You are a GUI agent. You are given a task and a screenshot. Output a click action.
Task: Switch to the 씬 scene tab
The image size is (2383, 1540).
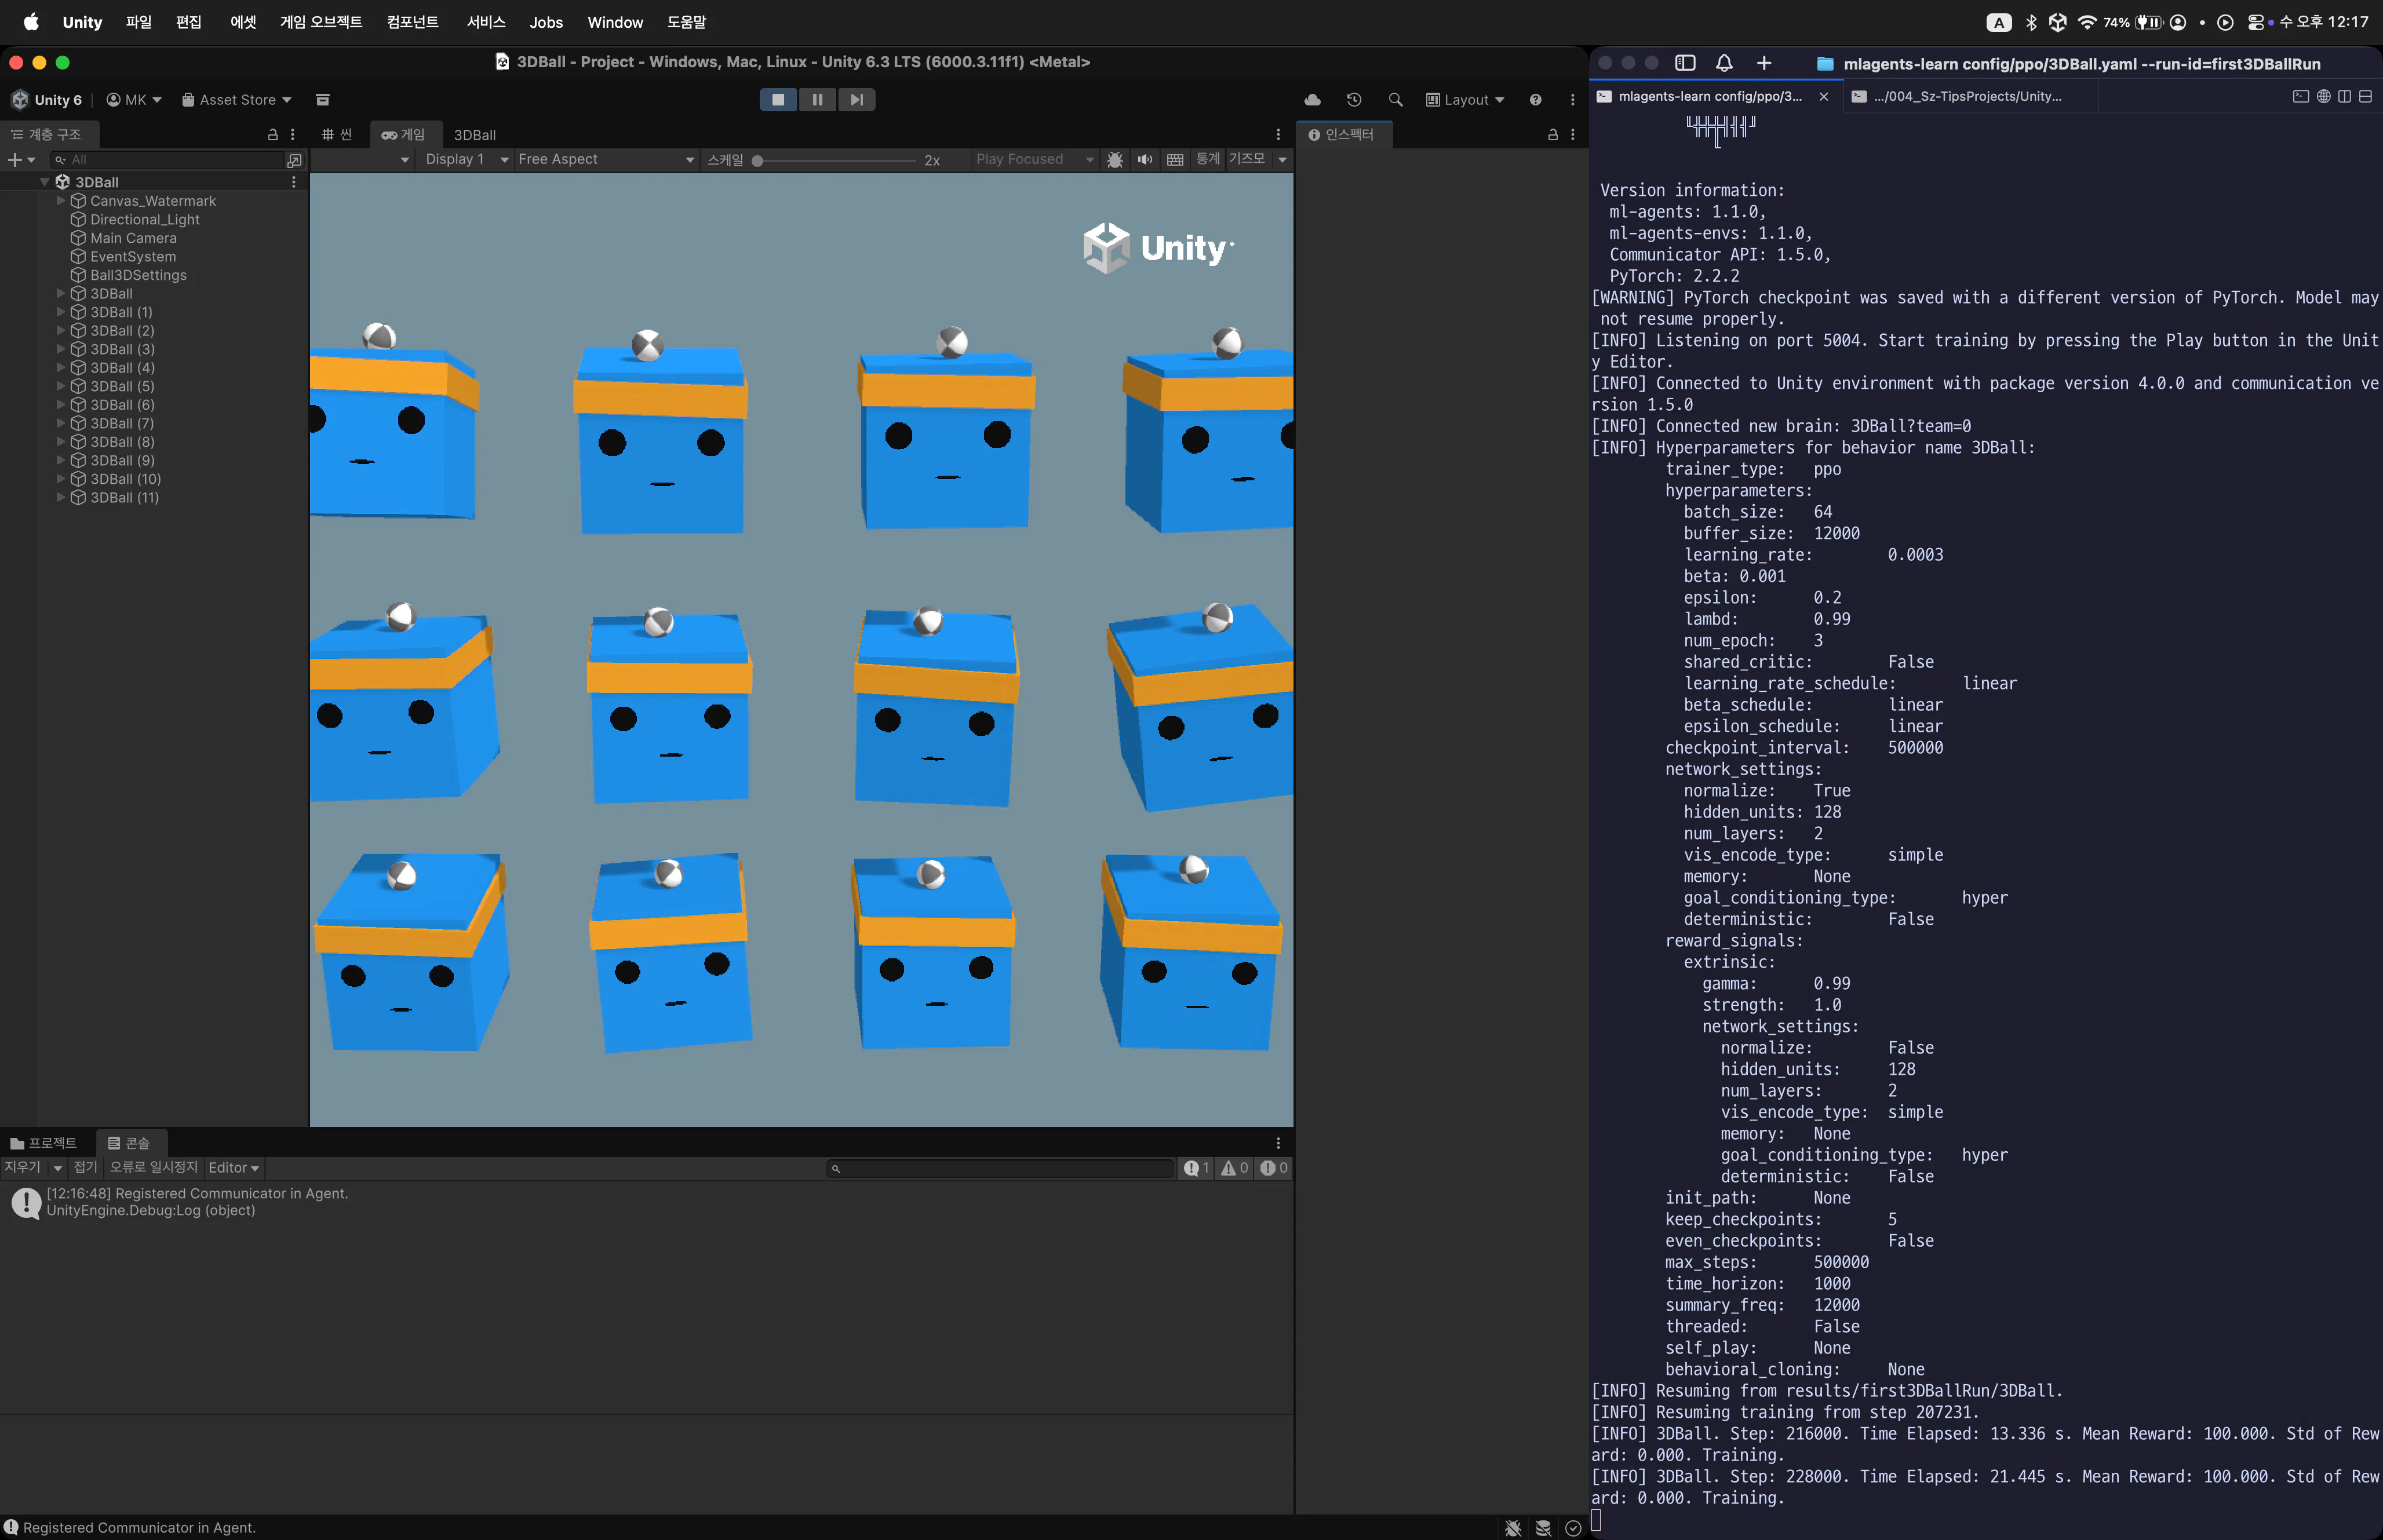coord(337,134)
